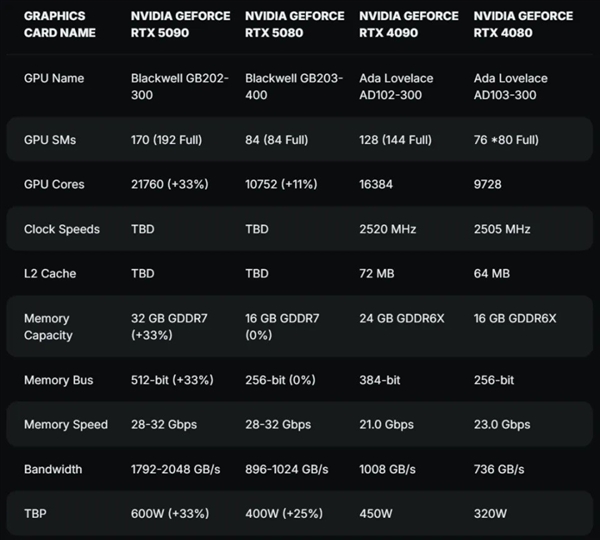Select the NVIDIA GeForce RTX 5080 column header
The height and width of the screenshot is (540, 600).
tap(294, 25)
